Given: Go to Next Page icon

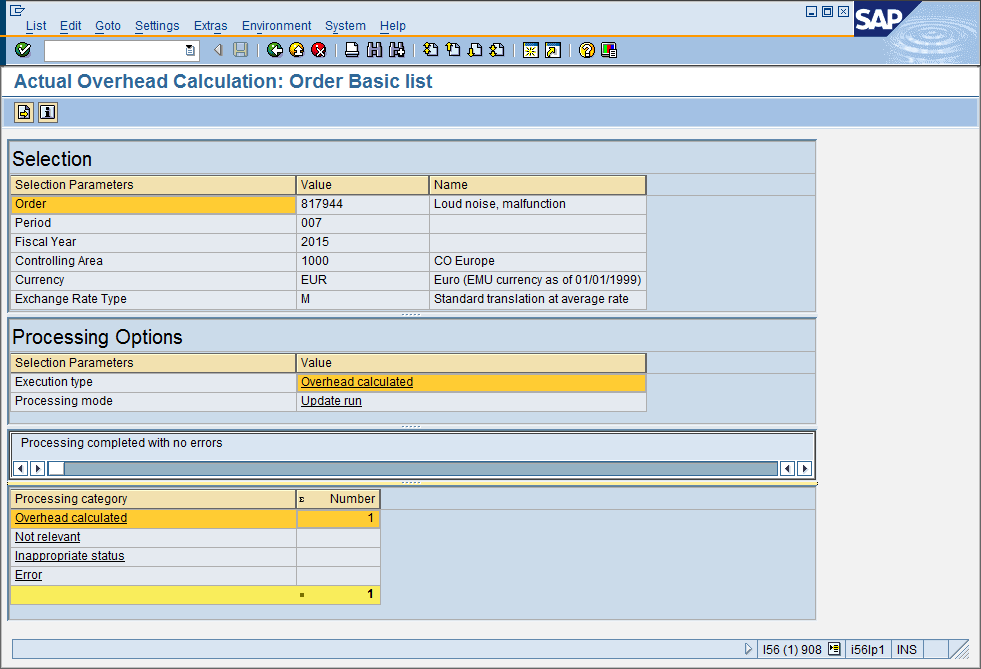Looking at the screenshot, I should [x=475, y=50].
